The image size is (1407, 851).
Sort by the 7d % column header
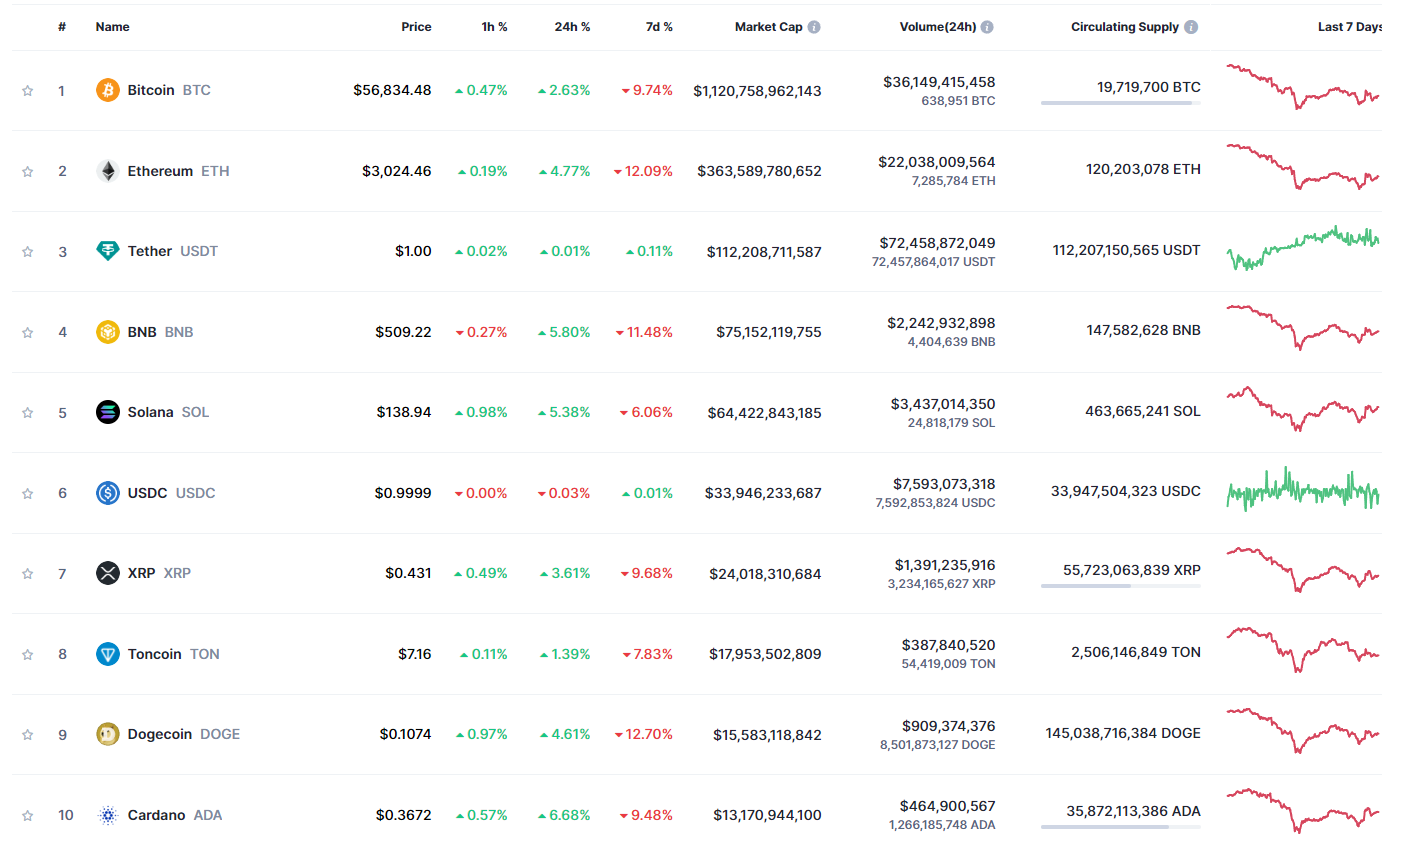pos(659,27)
